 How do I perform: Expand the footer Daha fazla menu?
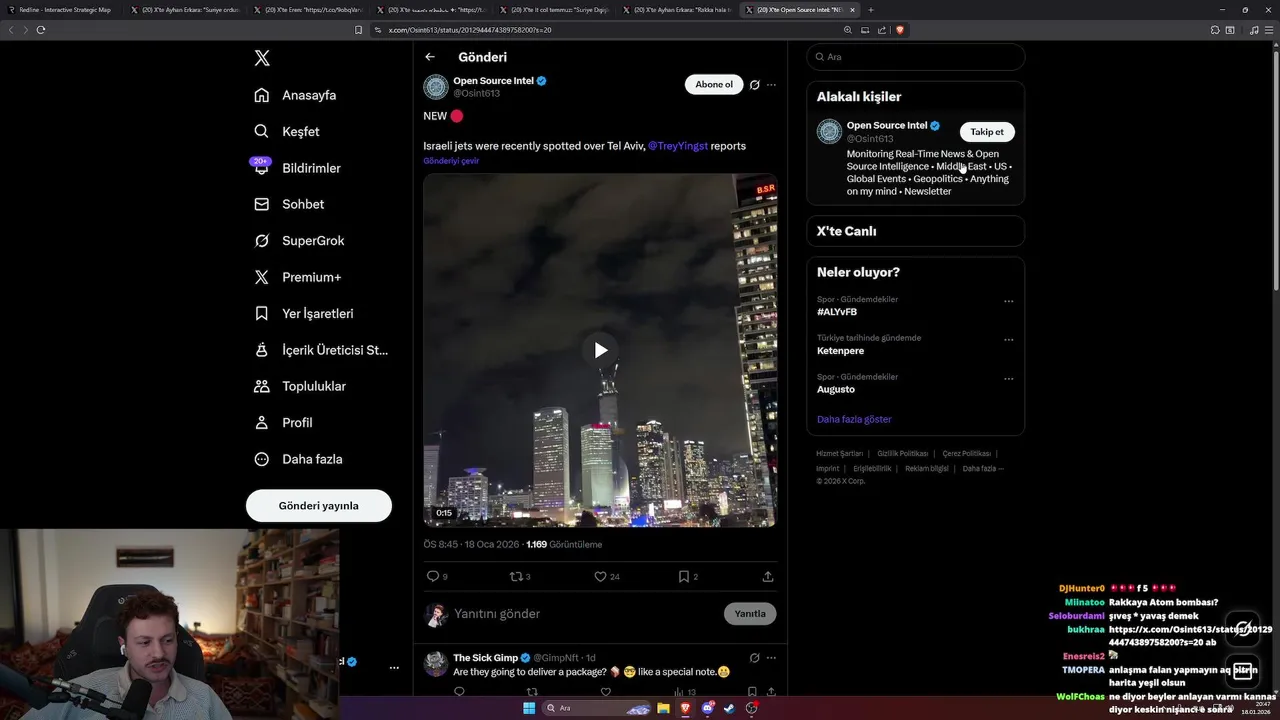click(x=983, y=468)
